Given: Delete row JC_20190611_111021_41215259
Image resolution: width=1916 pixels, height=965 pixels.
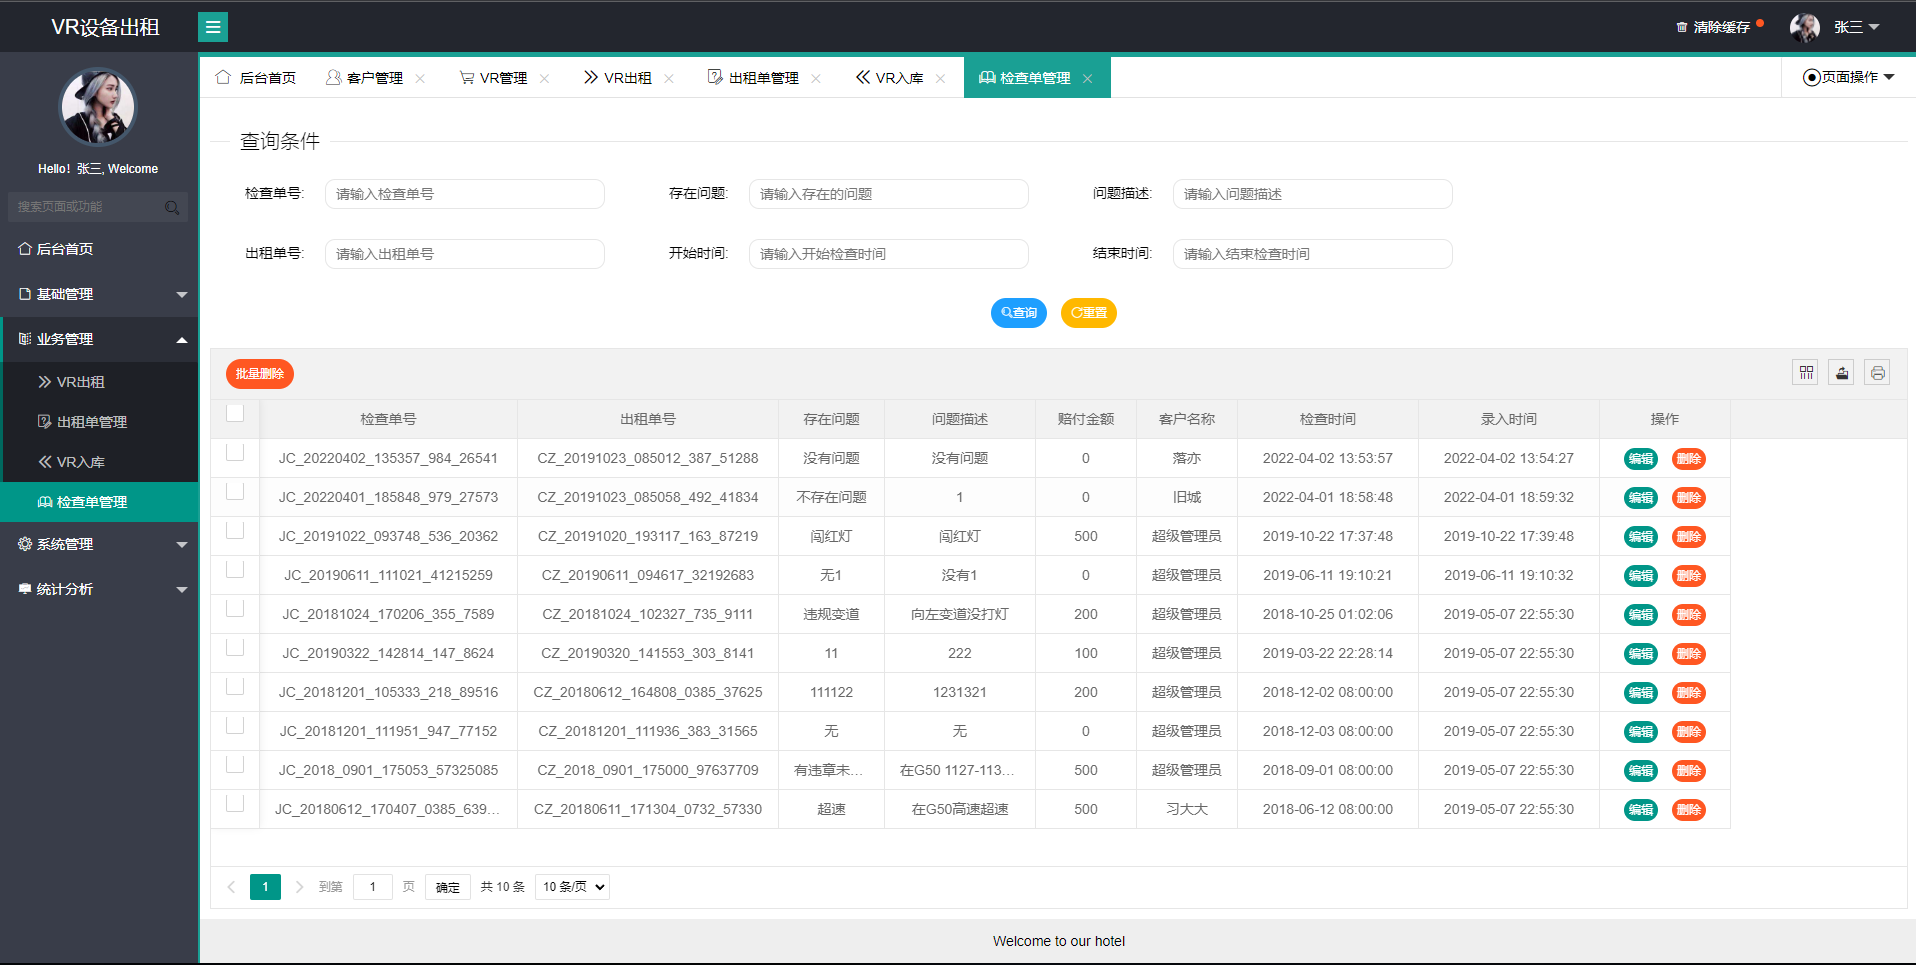Looking at the screenshot, I should (x=1689, y=576).
